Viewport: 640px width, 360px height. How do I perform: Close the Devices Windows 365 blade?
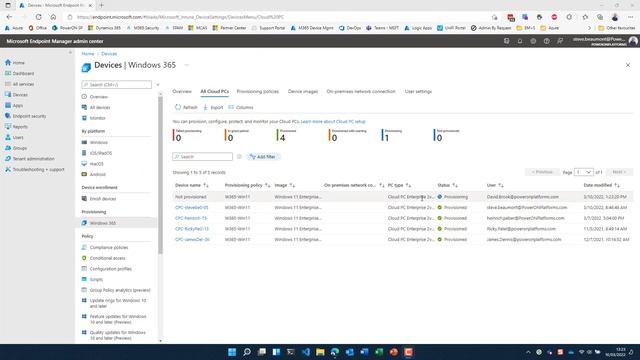[628, 65]
